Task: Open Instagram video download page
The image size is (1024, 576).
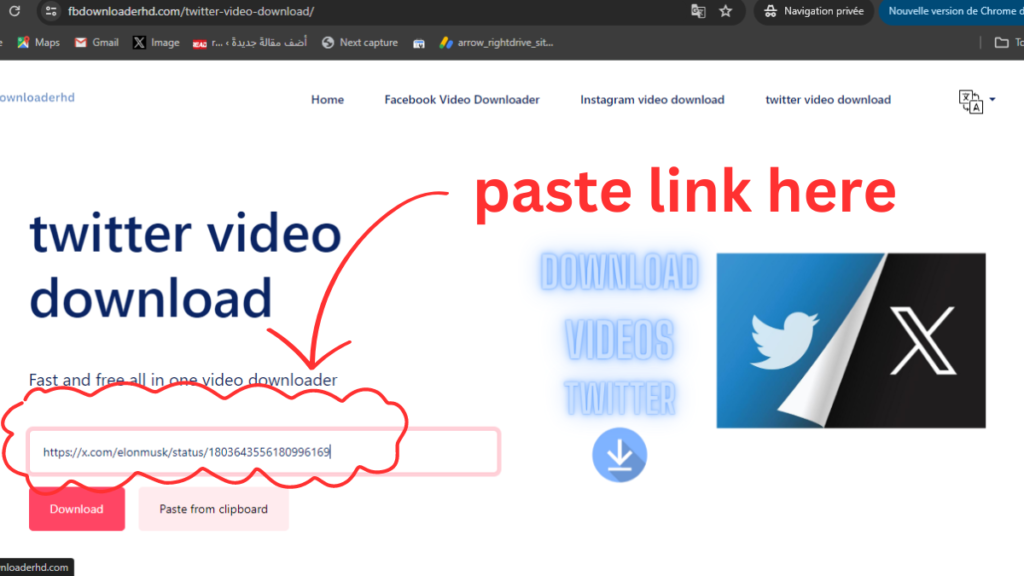Action: pyautogui.click(x=652, y=99)
